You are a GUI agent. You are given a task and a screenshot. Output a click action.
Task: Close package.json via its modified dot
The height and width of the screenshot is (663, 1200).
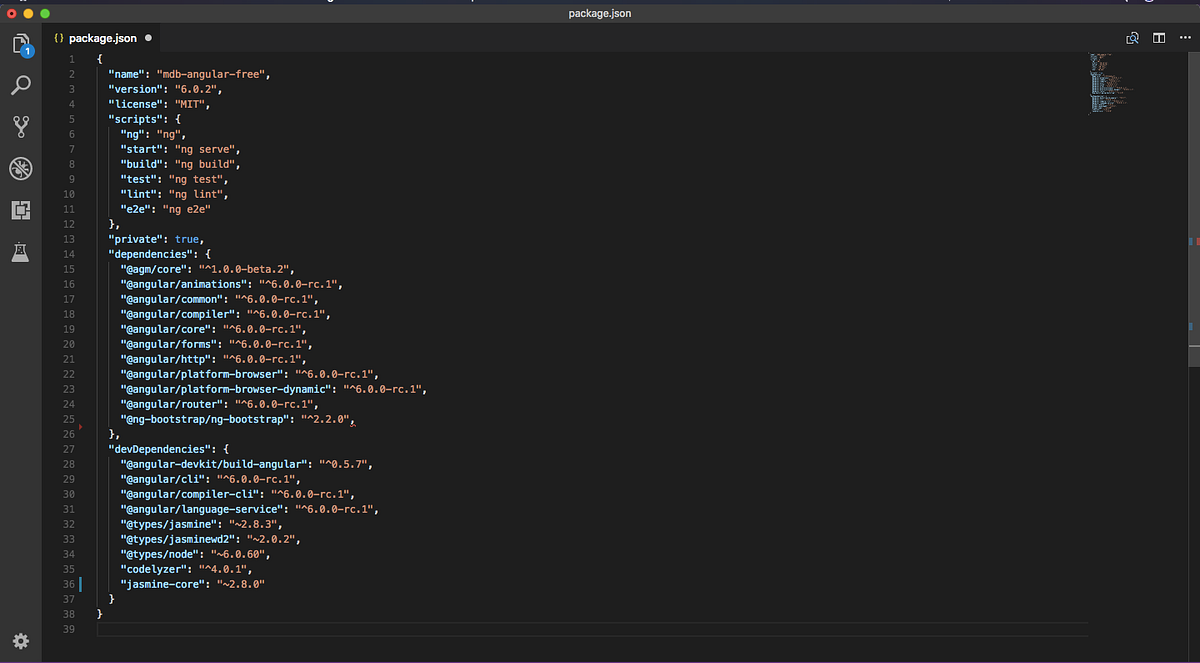(x=146, y=37)
